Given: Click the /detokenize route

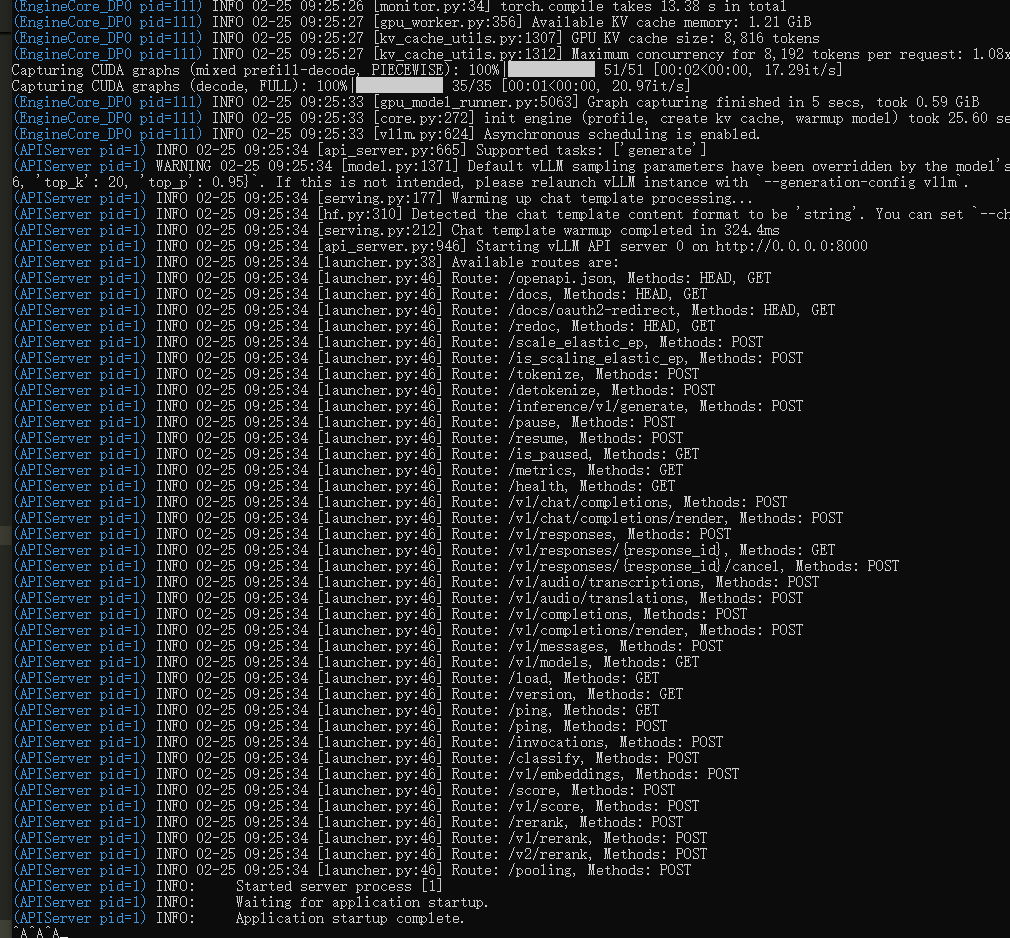Looking at the screenshot, I should coord(553,390).
